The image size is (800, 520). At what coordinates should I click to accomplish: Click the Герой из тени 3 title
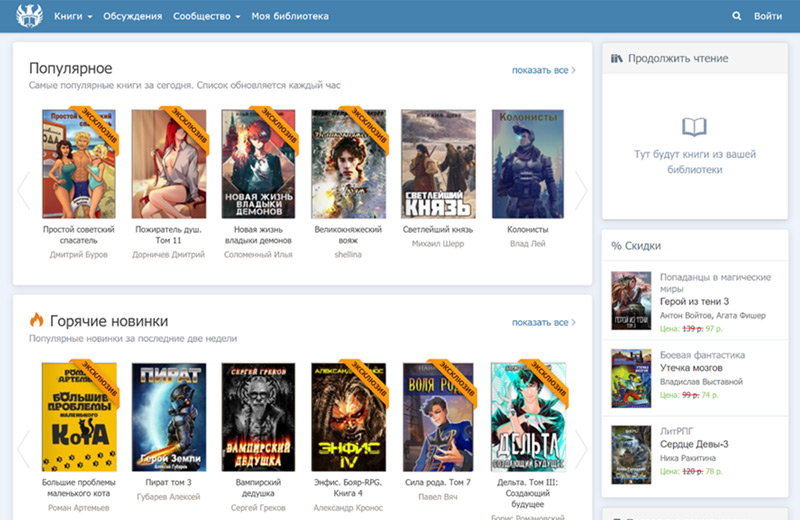694,302
